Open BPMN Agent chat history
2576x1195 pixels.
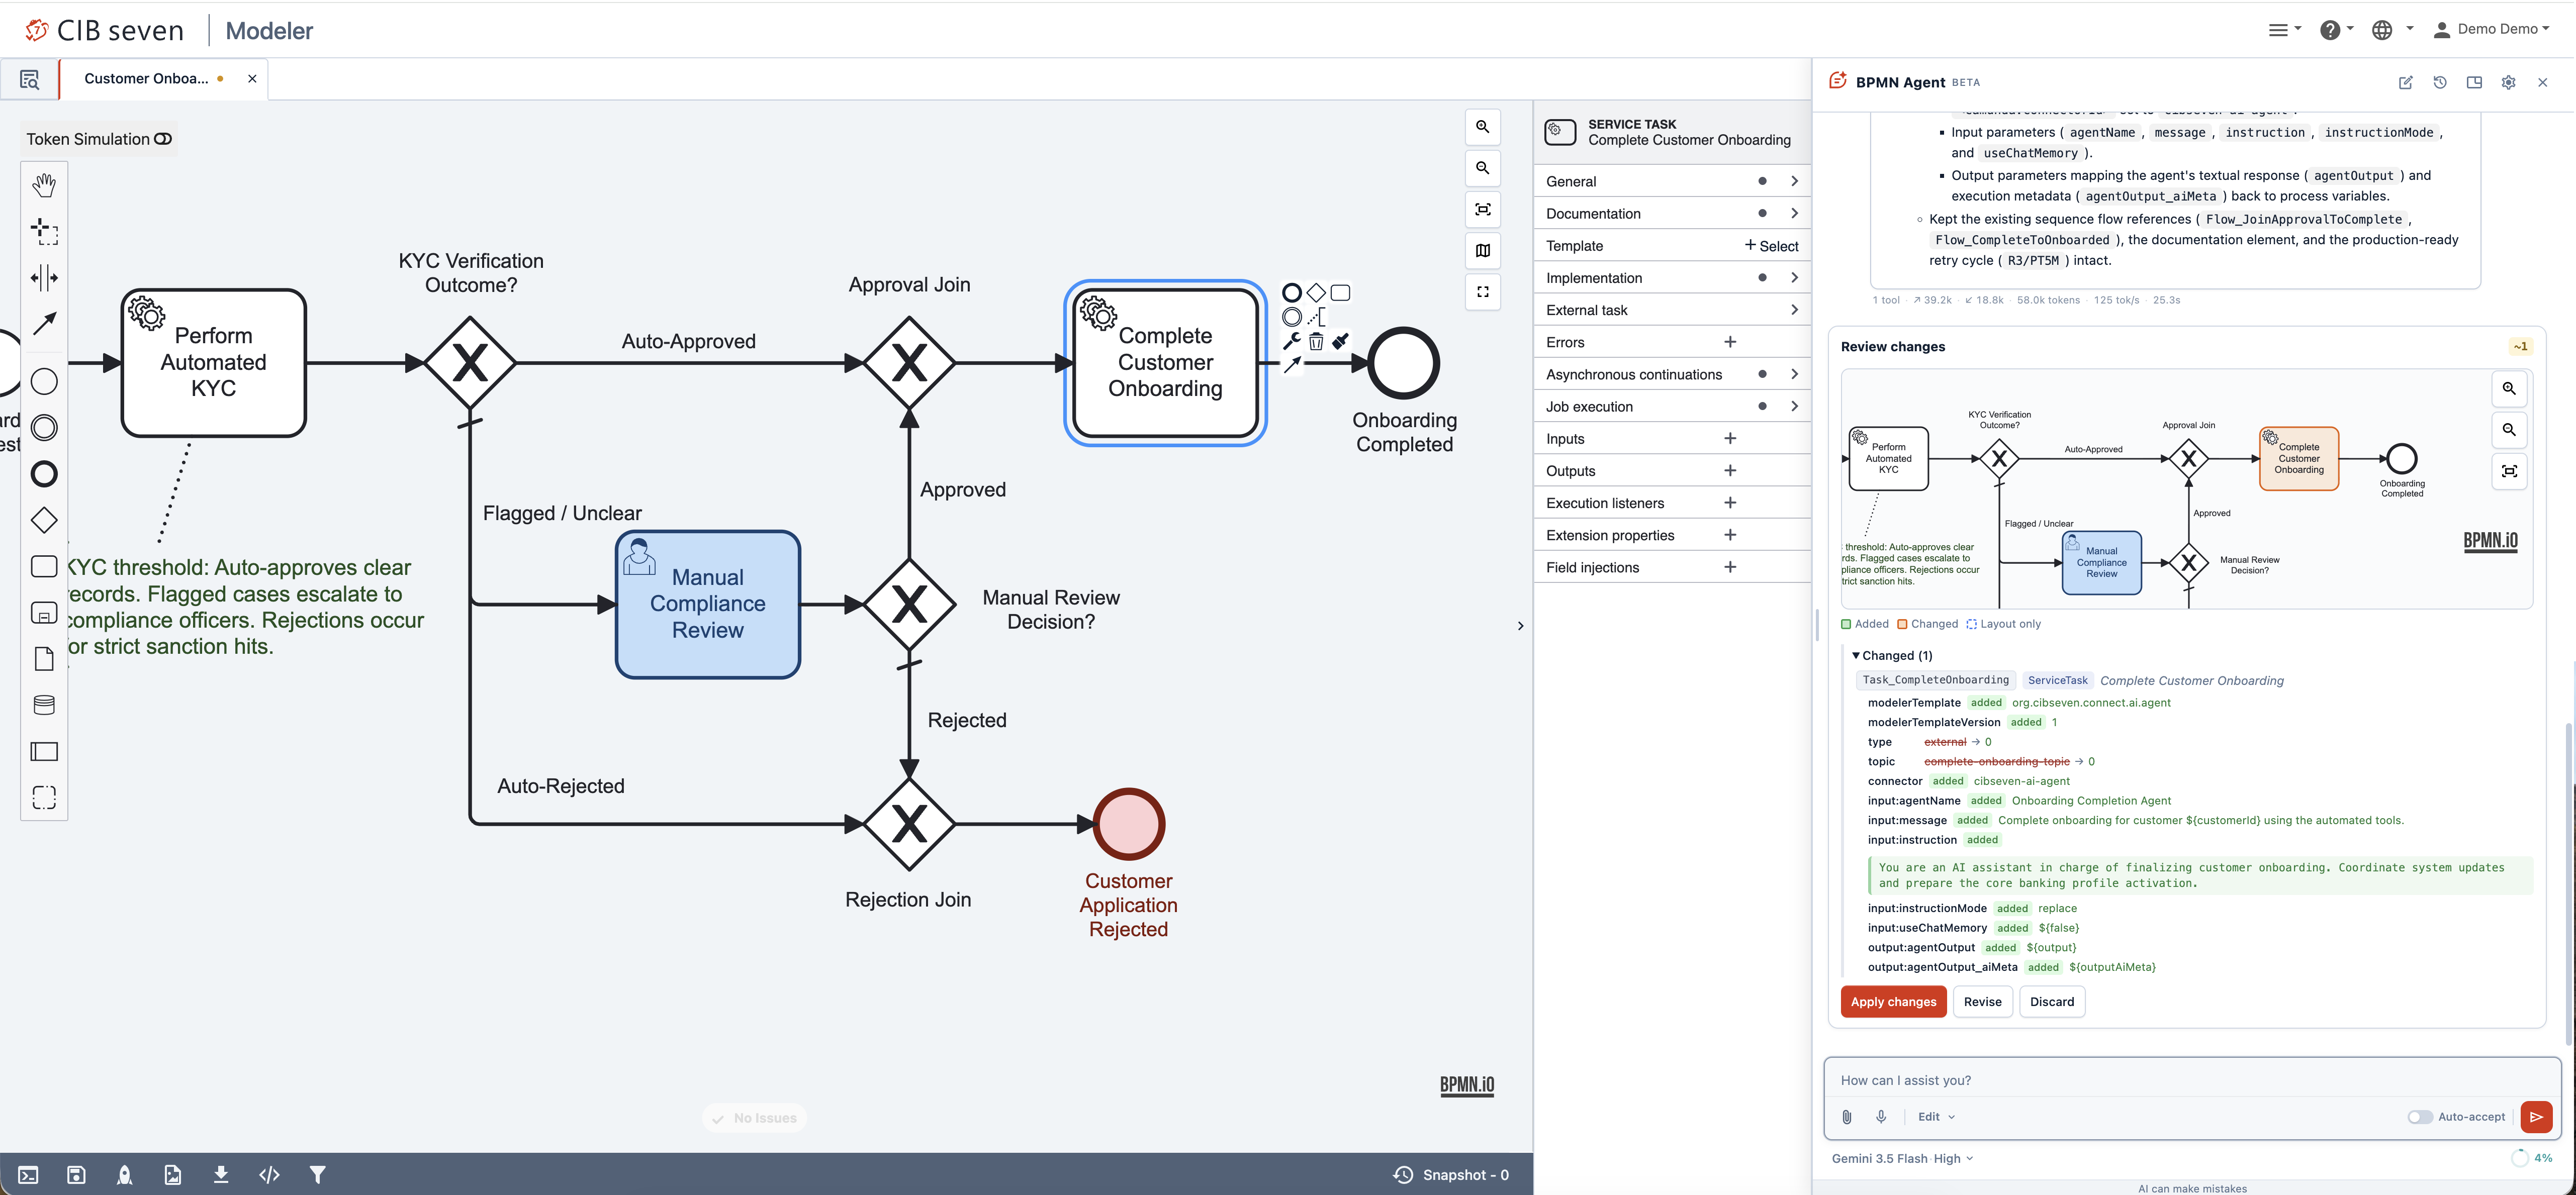pyautogui.click(x=2440, y=83)
